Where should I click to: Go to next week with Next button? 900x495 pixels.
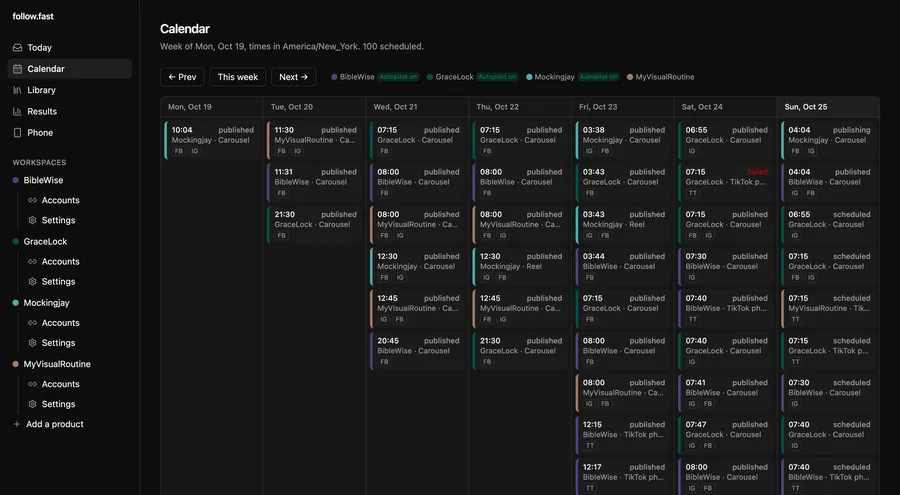[x=294, y=77]
